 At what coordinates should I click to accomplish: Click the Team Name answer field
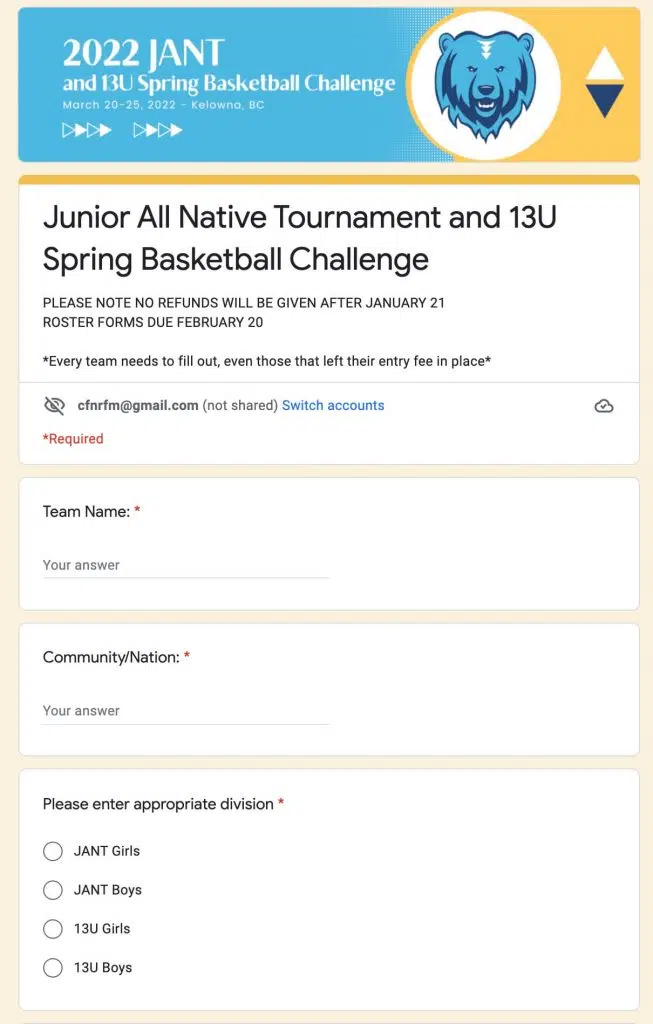coord(185,565)
